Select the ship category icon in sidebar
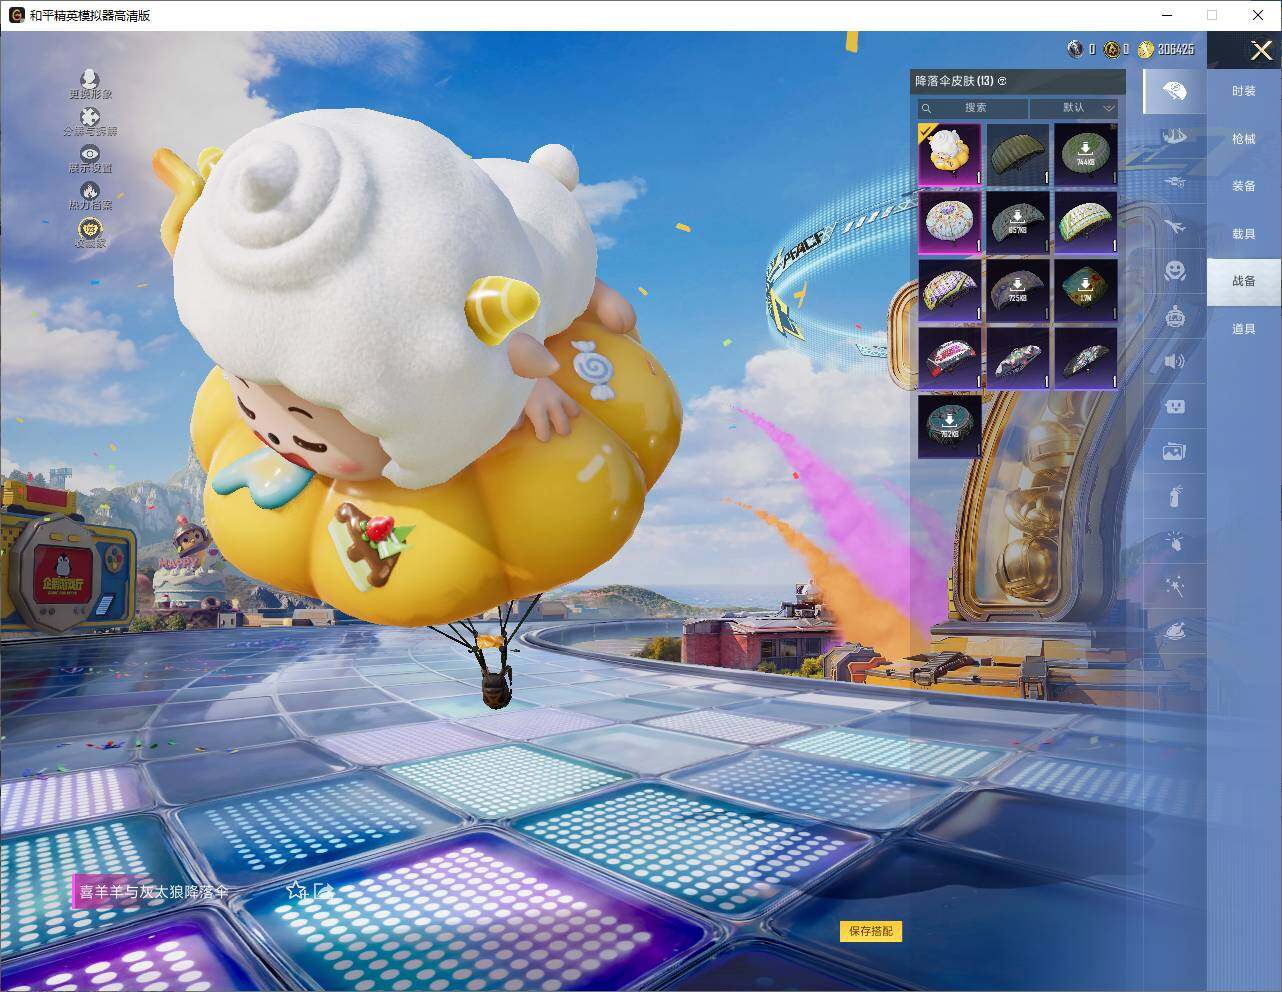The image size is (1282, 992). coord(1175,136)
